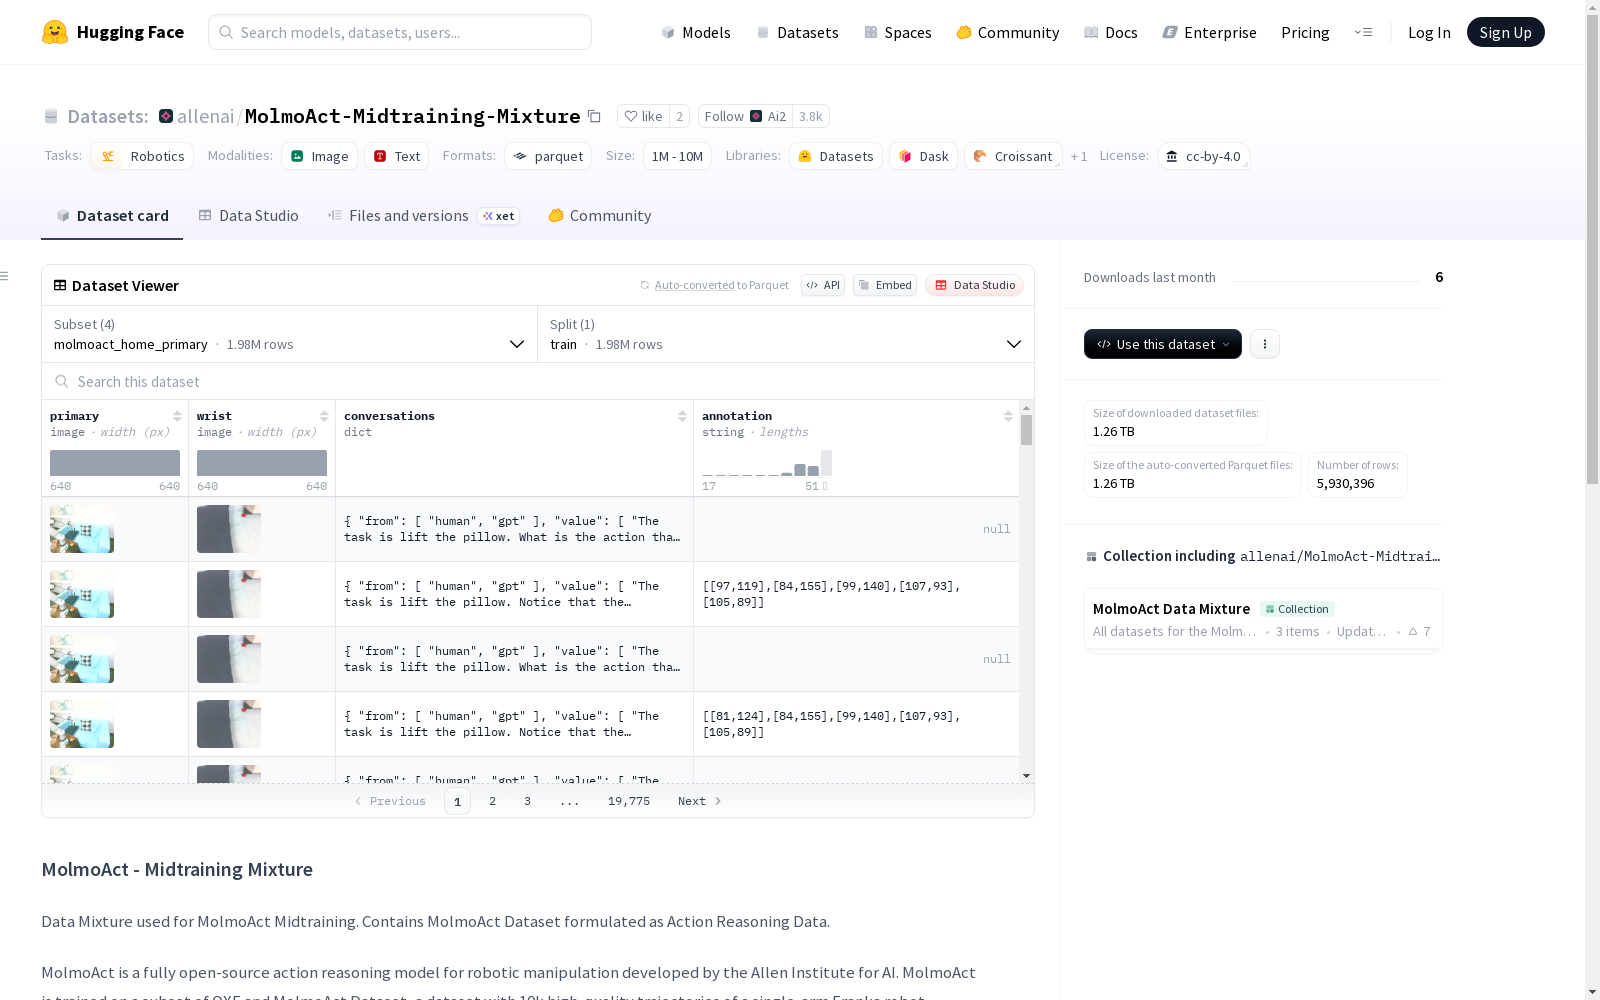1600x1000 pixels.
Task: Open the Files and versions tab
Action: (x=423, y=216)
